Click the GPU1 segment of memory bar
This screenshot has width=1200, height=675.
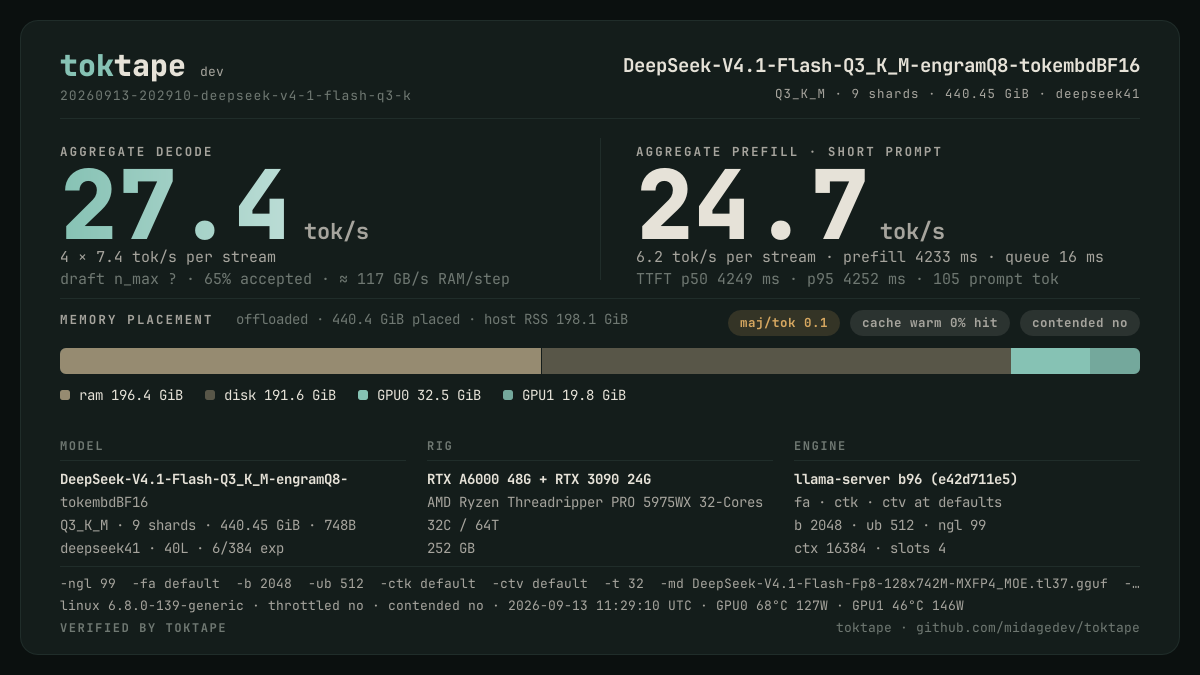coord(1115,361)
